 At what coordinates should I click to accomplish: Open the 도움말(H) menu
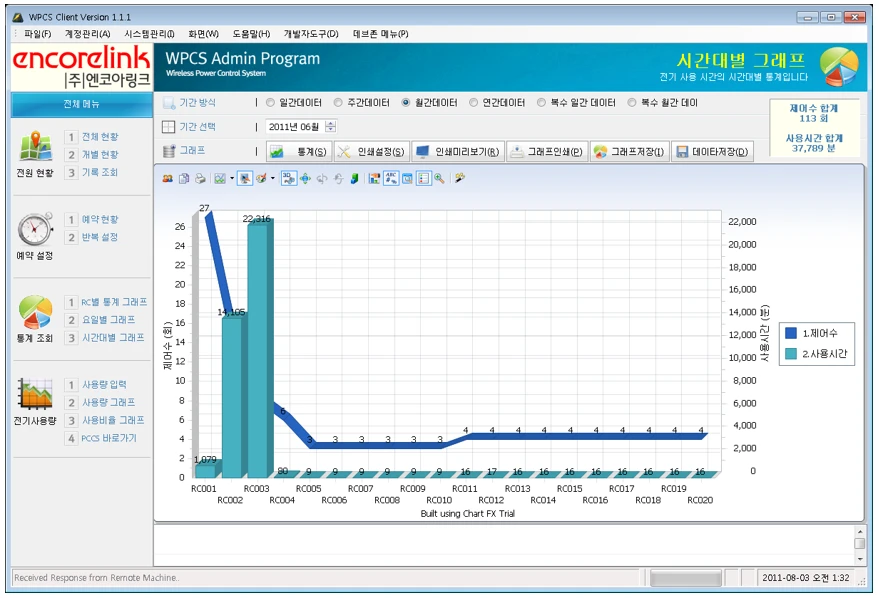coord(251,34)
